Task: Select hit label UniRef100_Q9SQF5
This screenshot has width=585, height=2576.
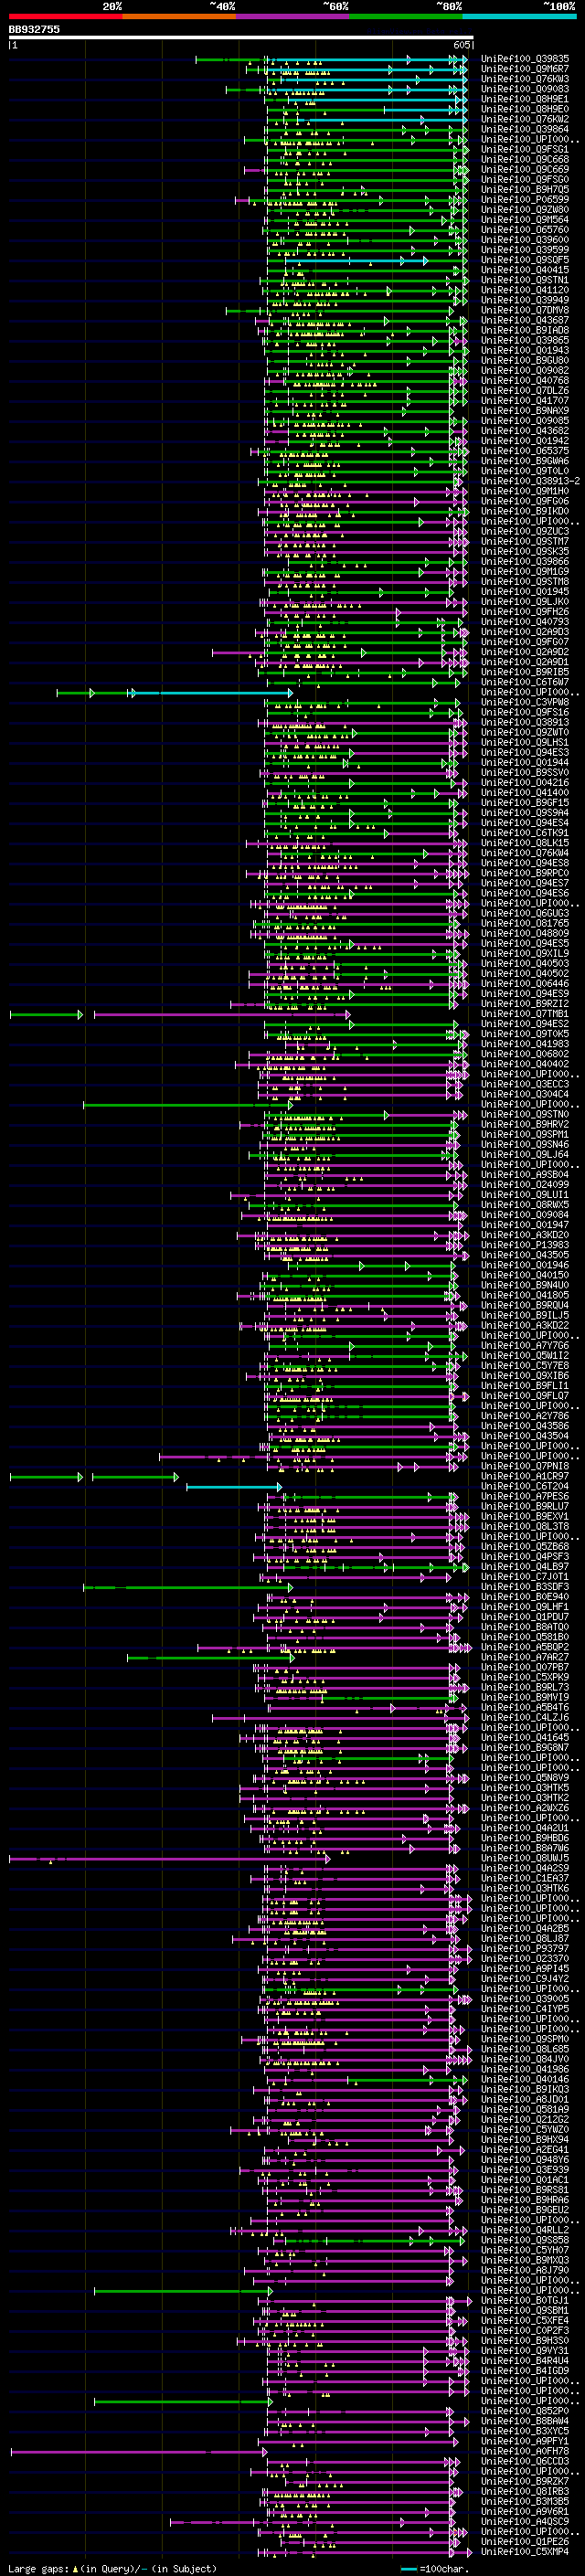Action: (525, 260)
